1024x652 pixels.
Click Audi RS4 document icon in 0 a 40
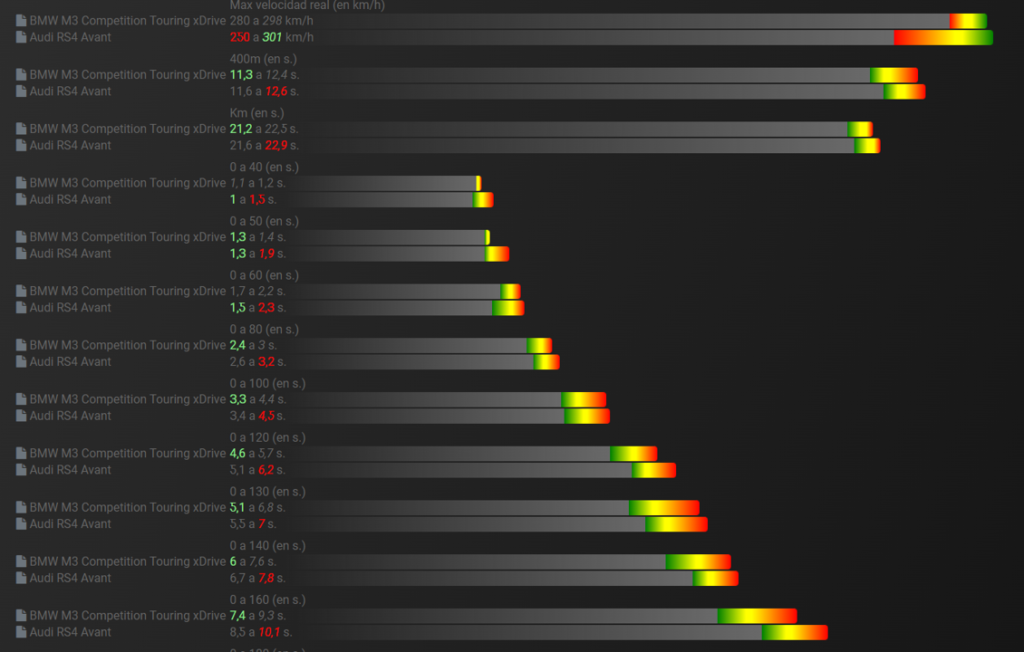(x=21, y=199)
